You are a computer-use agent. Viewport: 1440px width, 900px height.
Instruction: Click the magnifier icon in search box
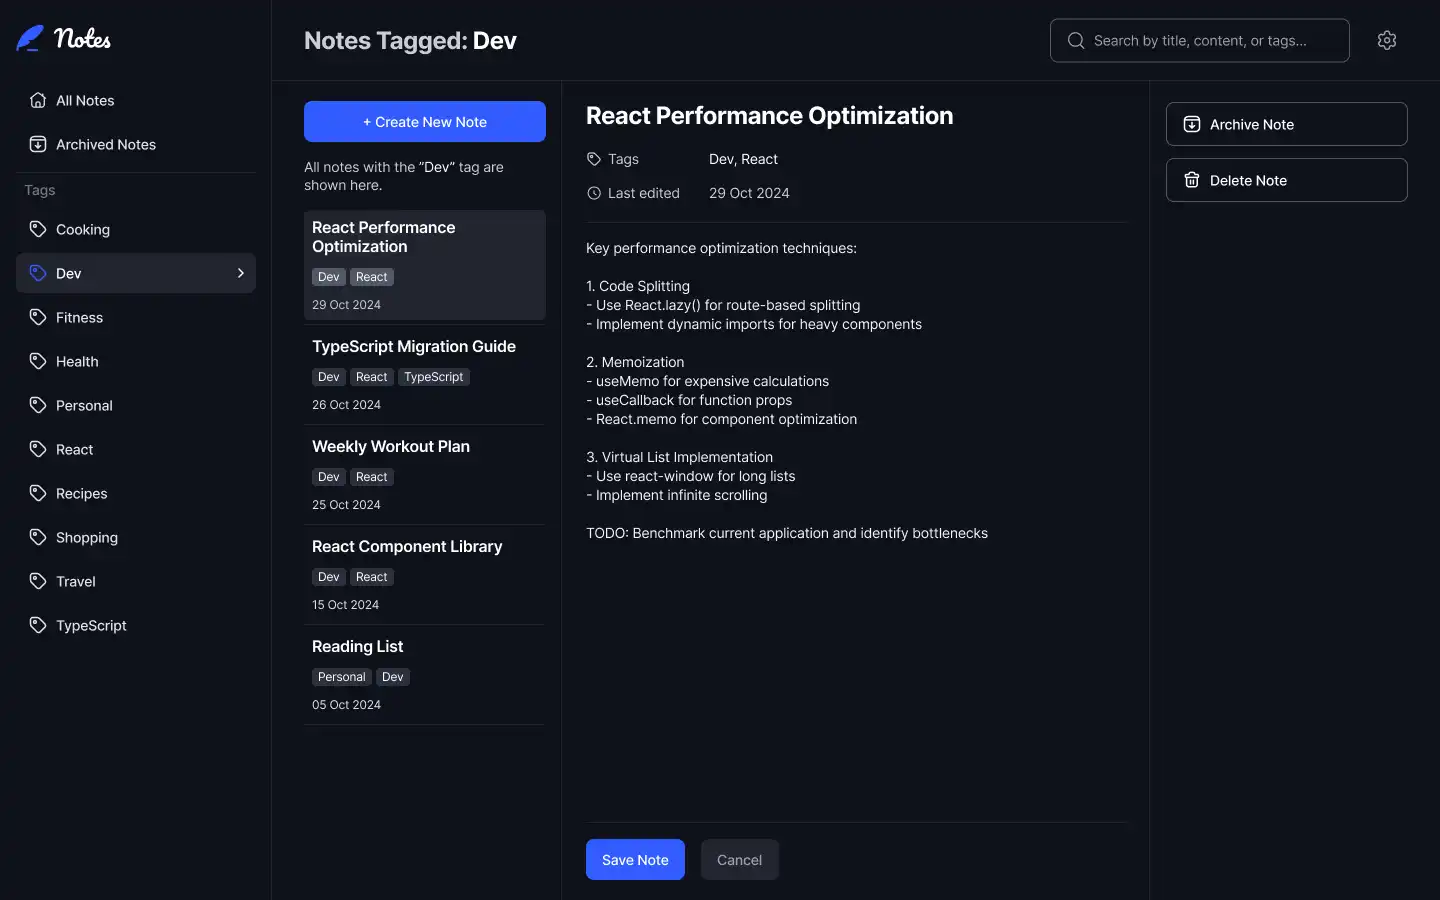(1076, 40)
